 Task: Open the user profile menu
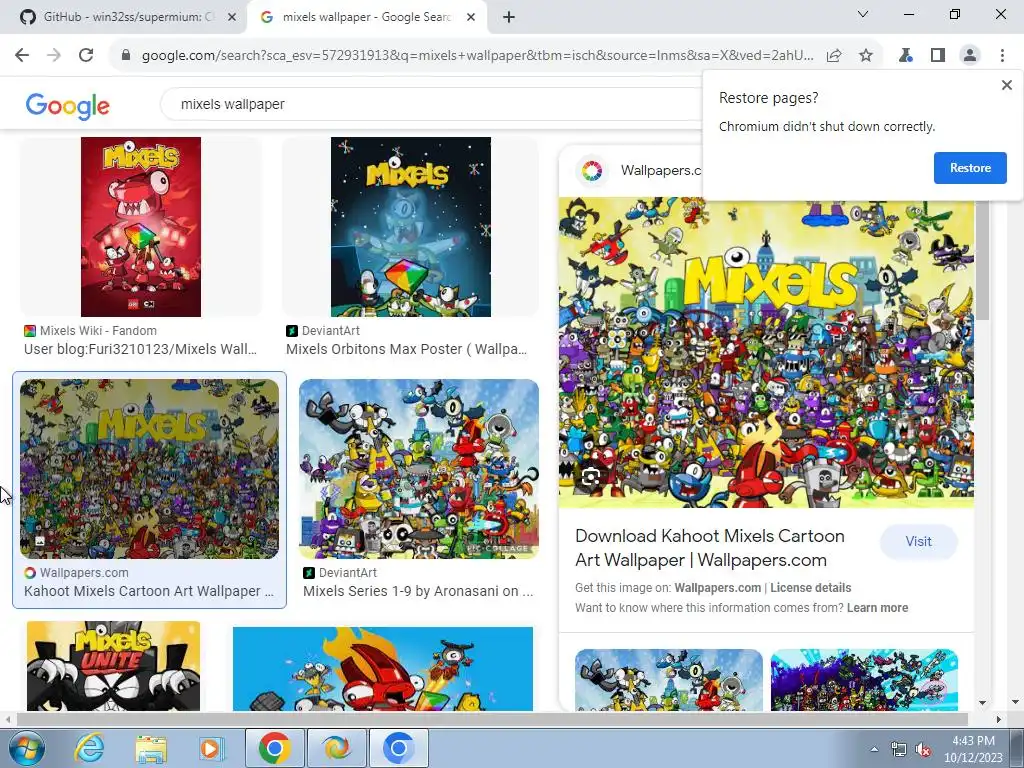[970, 56]
